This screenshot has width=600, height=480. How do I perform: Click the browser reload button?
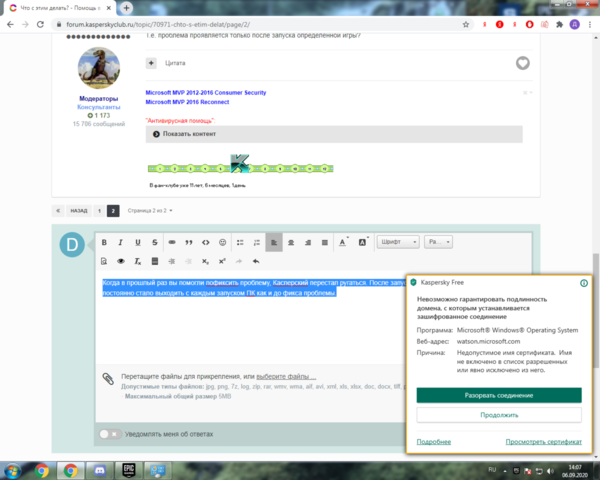point(40,24)
